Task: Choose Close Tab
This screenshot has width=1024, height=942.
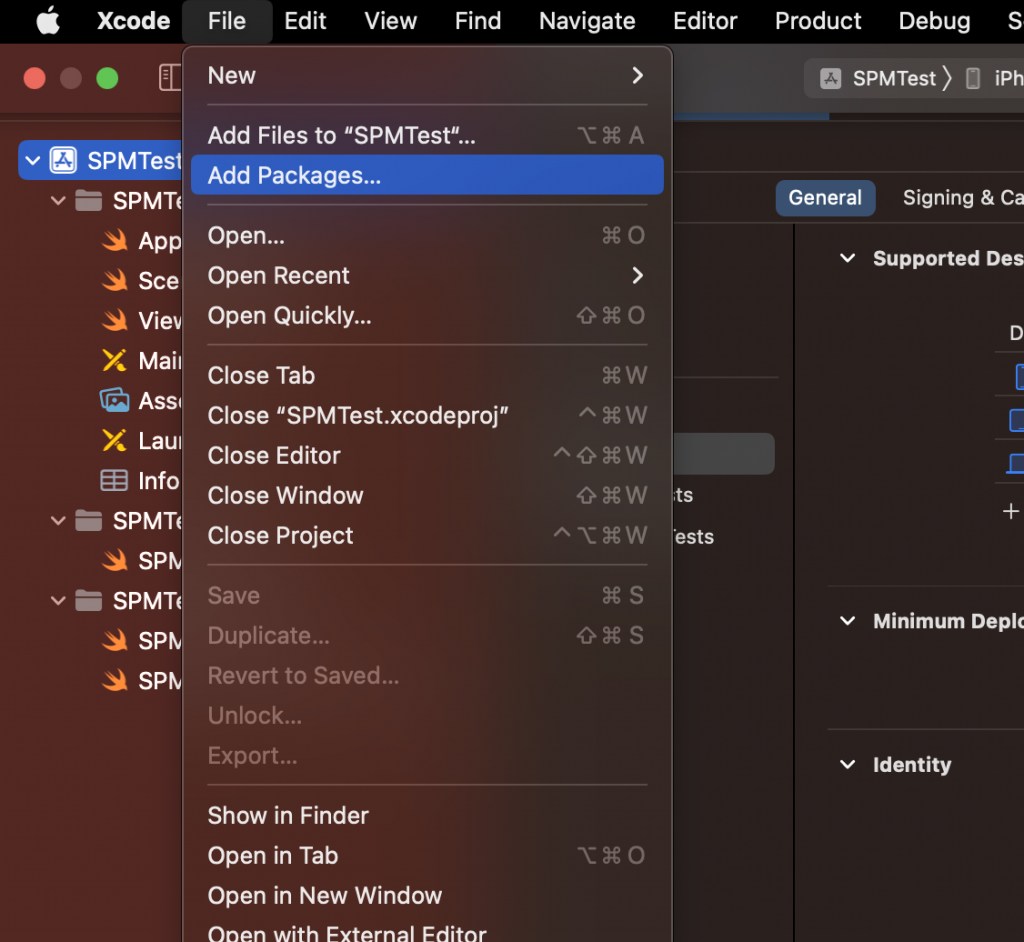Action: pos(427,376)
